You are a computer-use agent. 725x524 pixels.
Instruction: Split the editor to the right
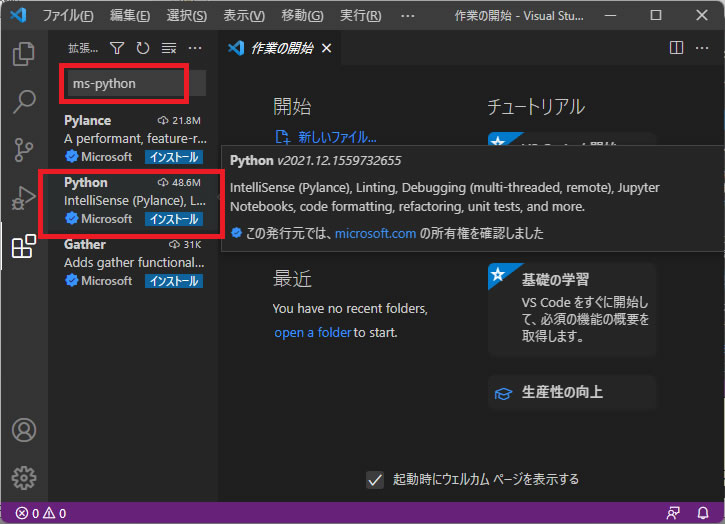coord(676,48)
